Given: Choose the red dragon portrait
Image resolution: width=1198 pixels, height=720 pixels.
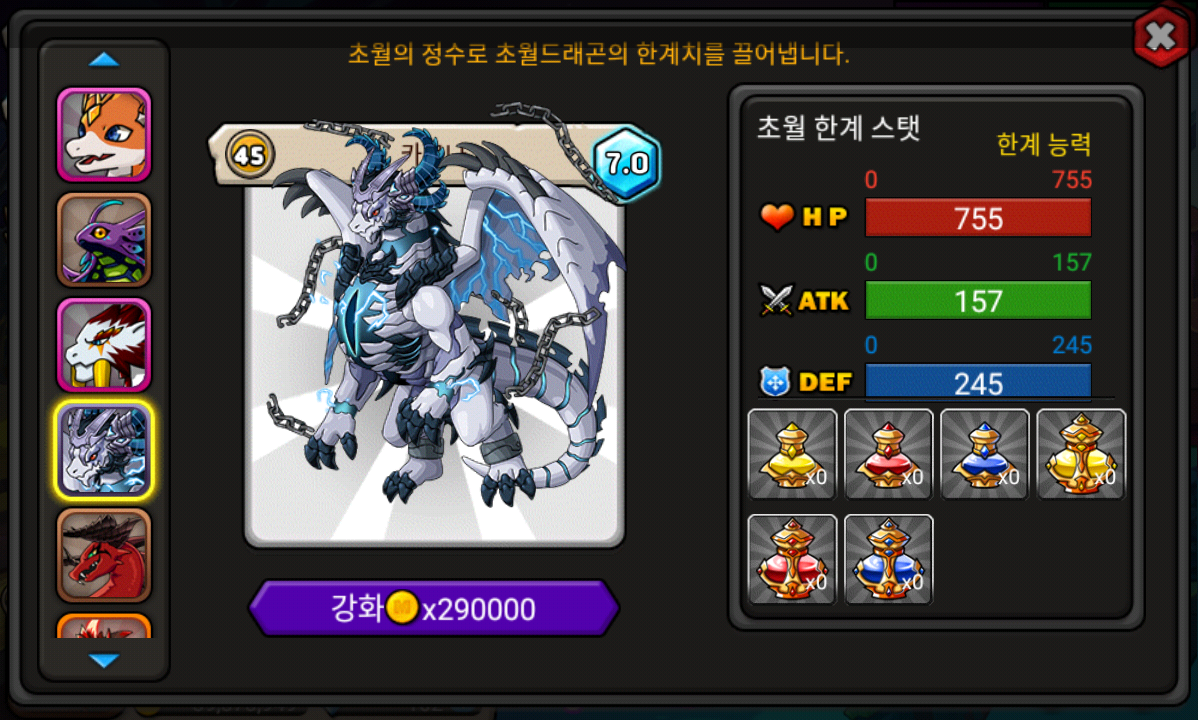Looking at the screenshot, I should (104, 555).
